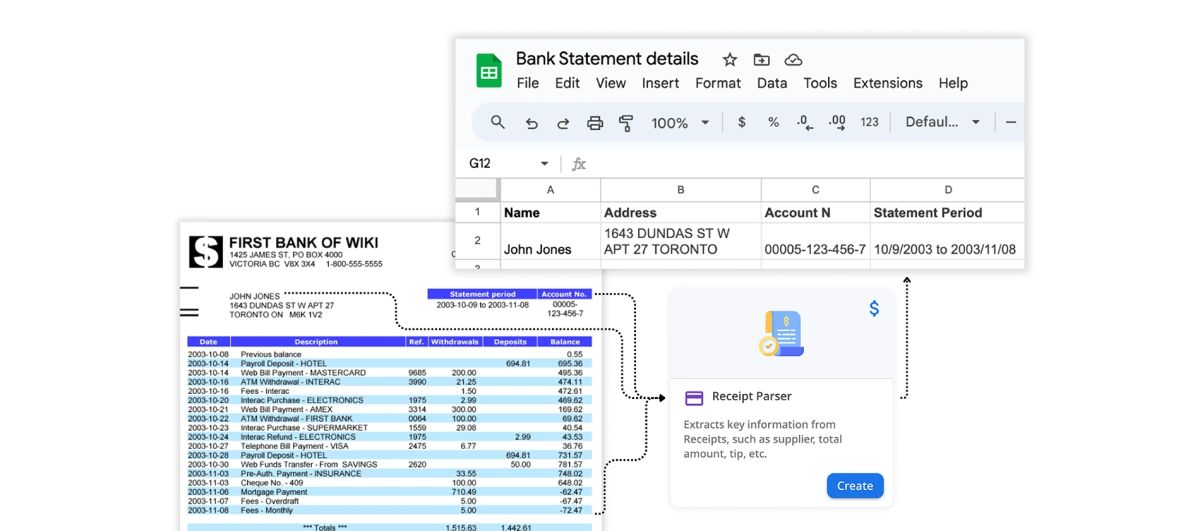The width and height of the screenshot is (1200, 531).
Task: Click the move to folder icon
Action: [762, 60]
